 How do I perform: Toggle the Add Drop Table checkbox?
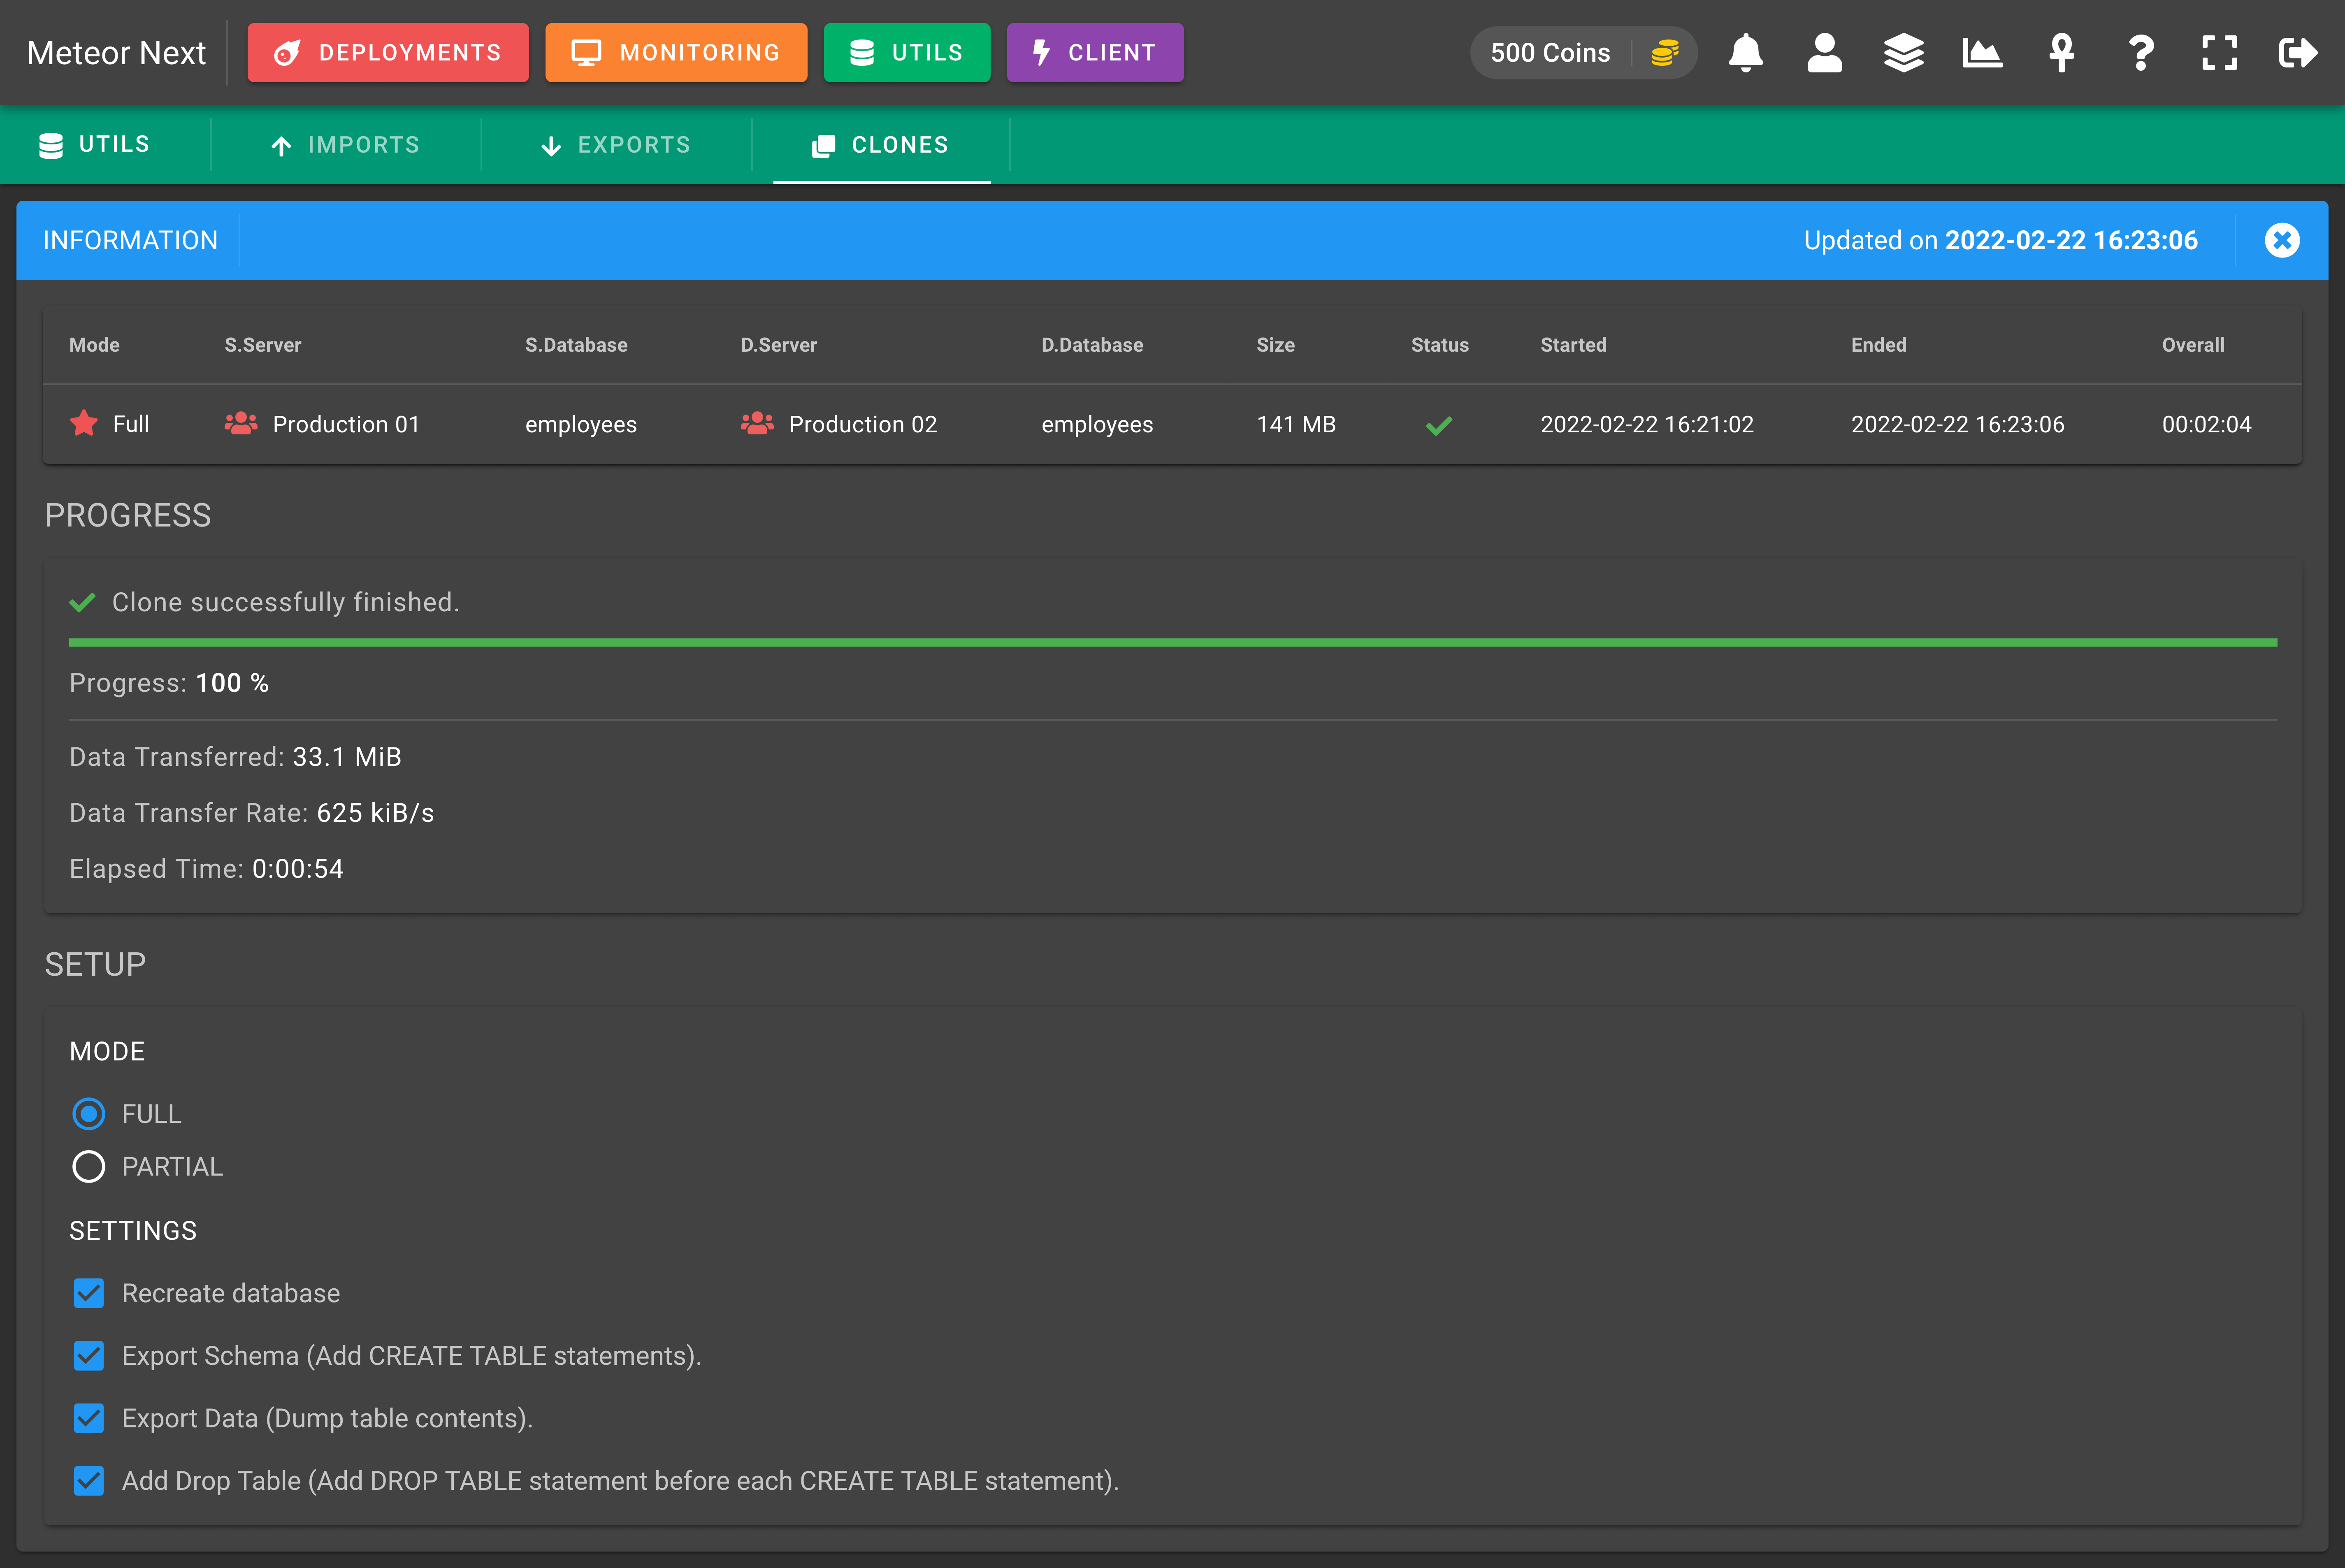[x=89, y=1481]
